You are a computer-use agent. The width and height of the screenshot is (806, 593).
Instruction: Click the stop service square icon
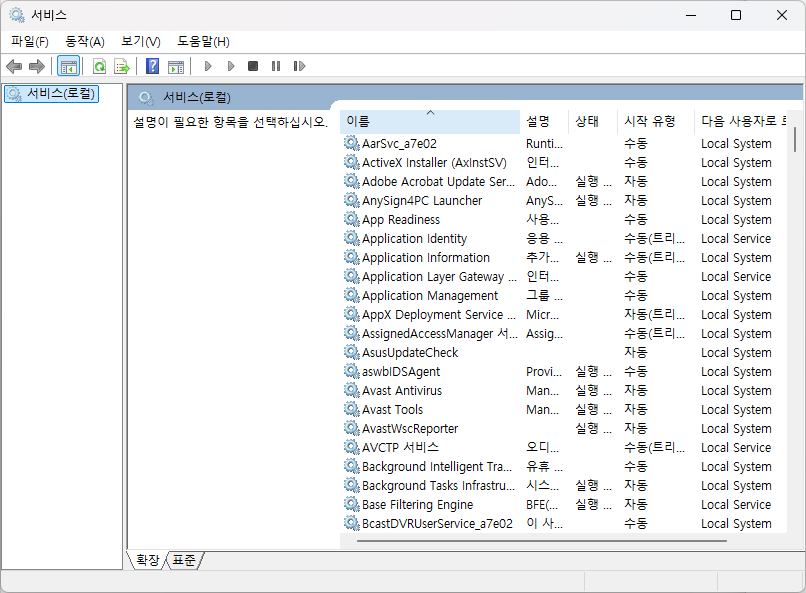(253, 66)
